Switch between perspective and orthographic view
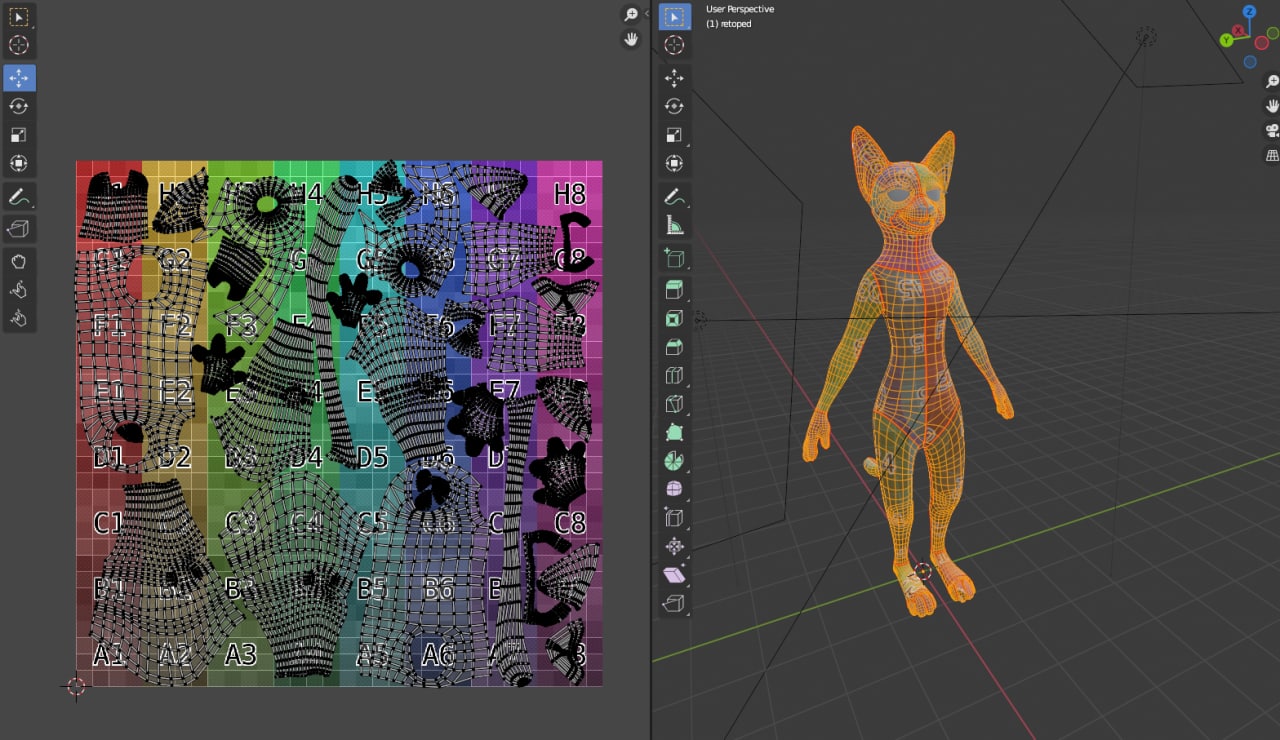1280x740 pixels. [1272, 155]
